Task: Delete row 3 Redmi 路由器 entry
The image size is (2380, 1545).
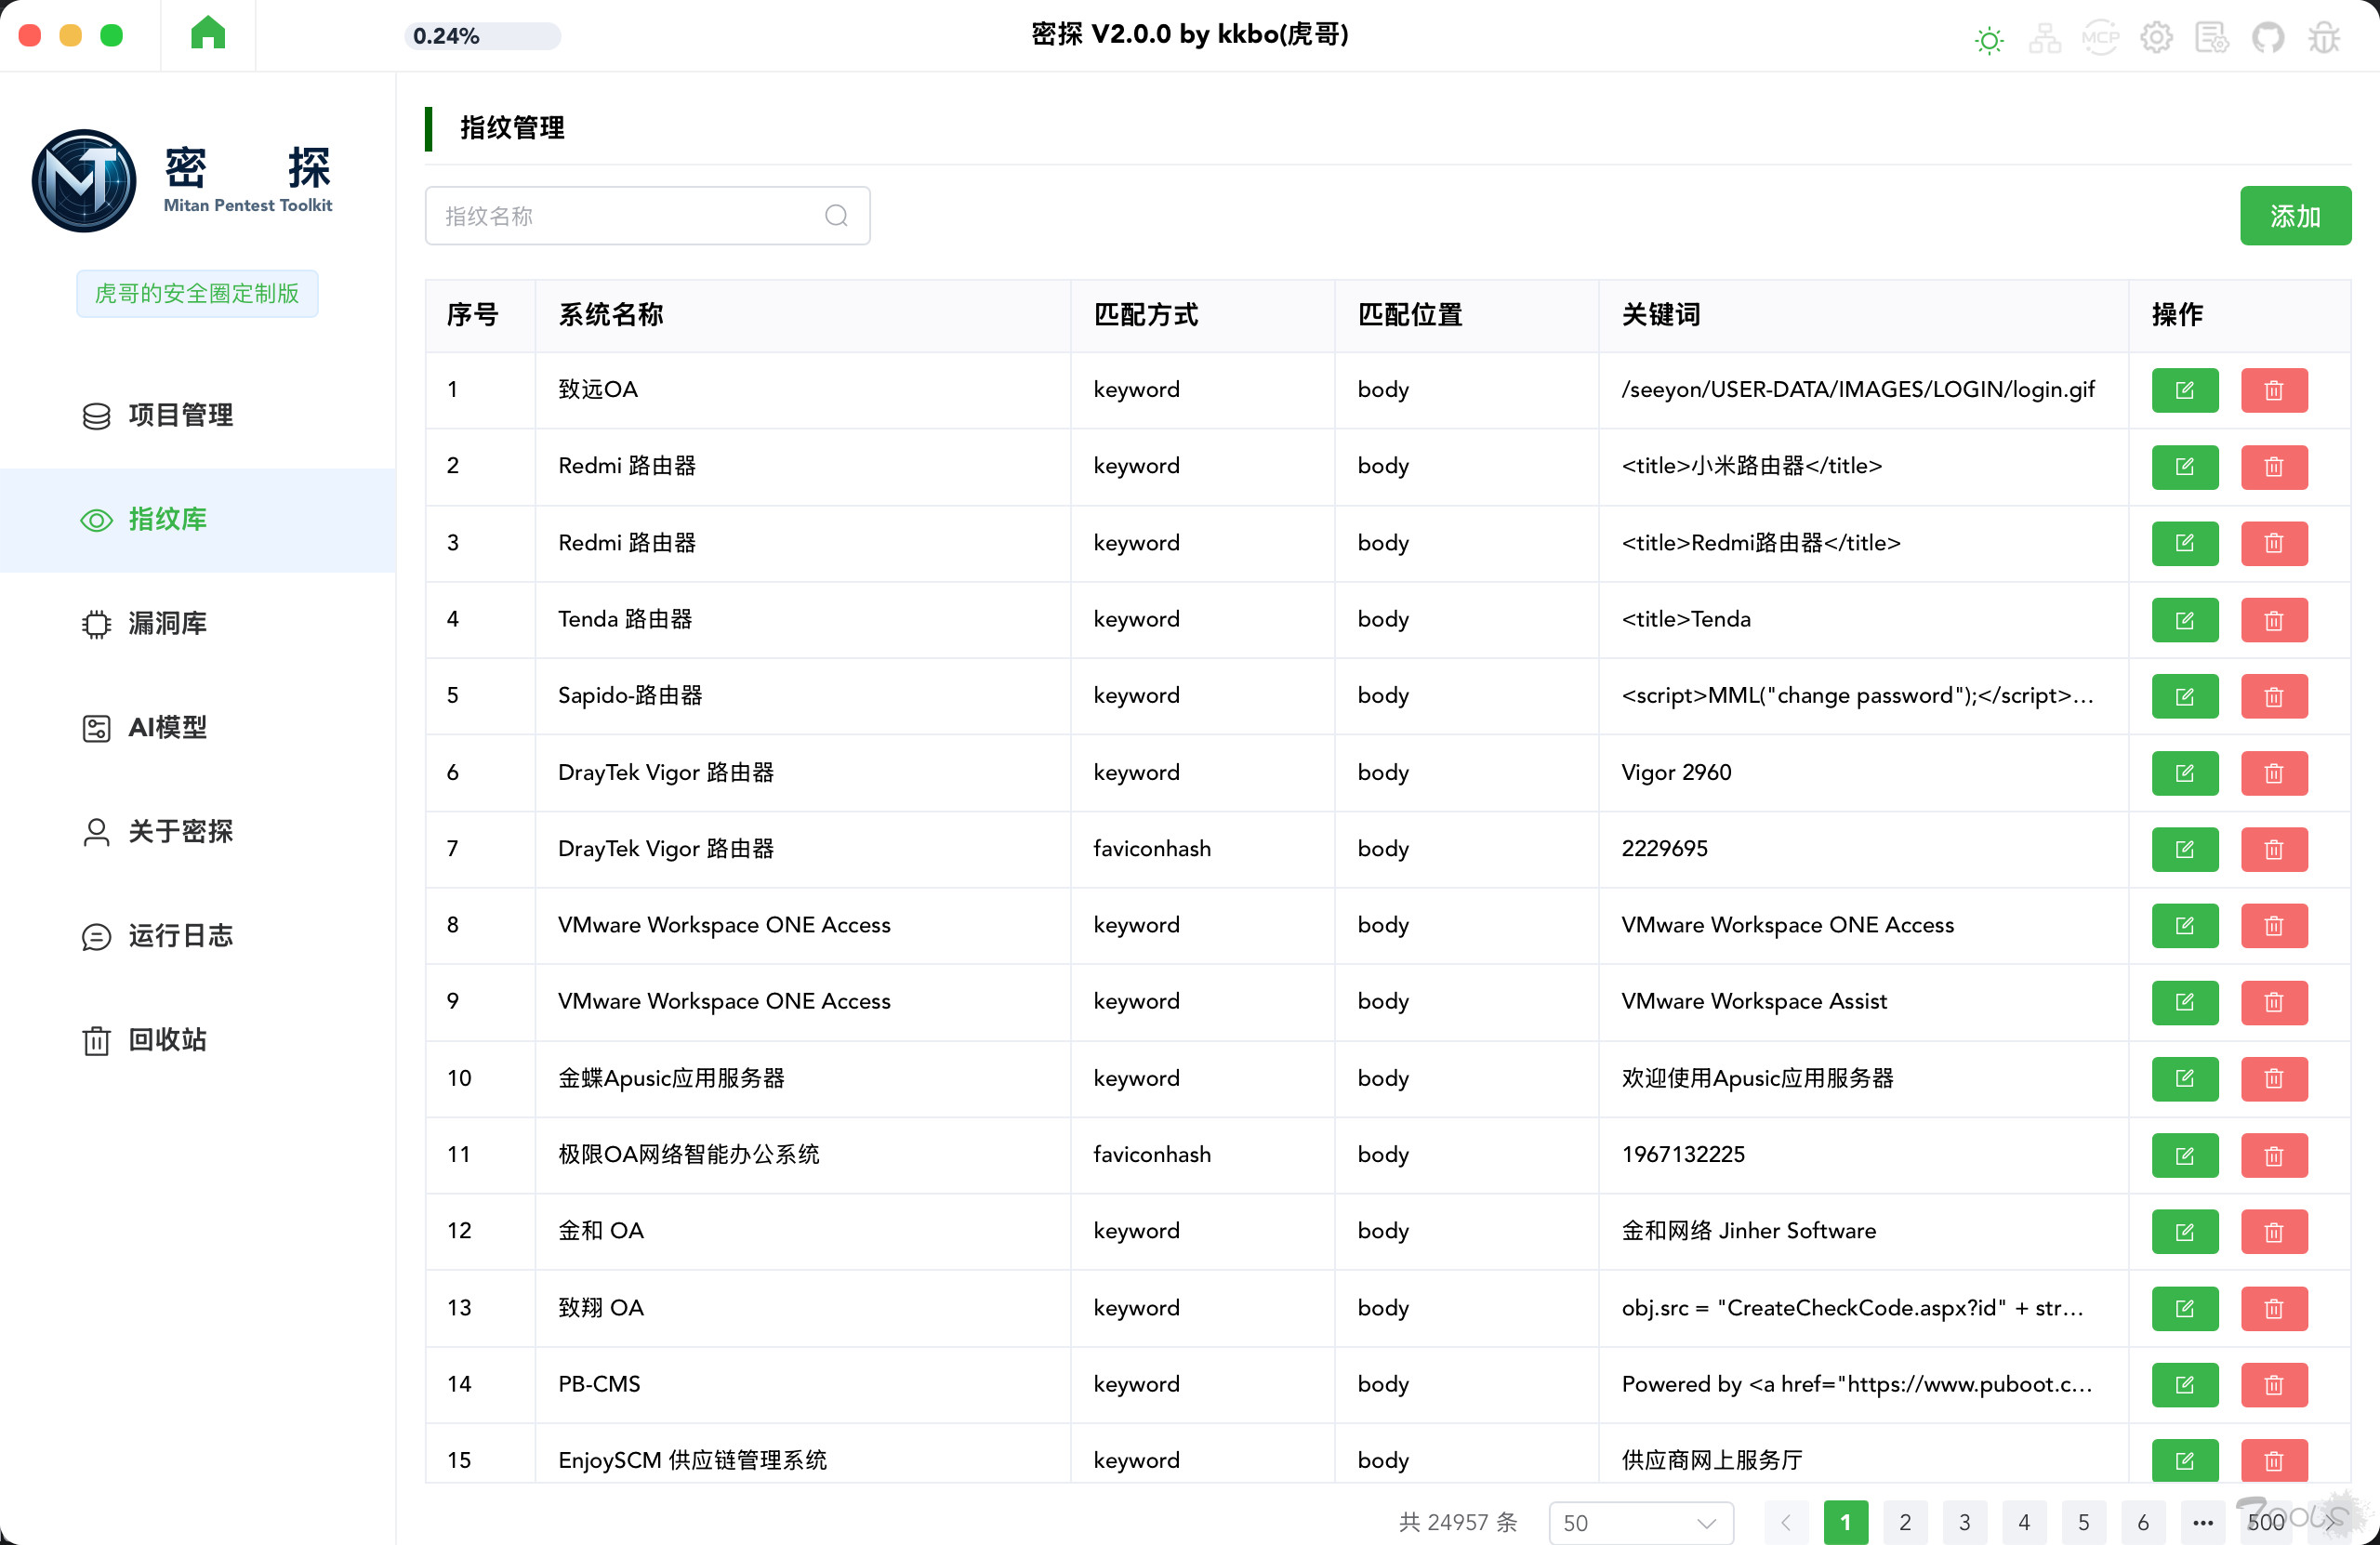Action: point(2274,543)
